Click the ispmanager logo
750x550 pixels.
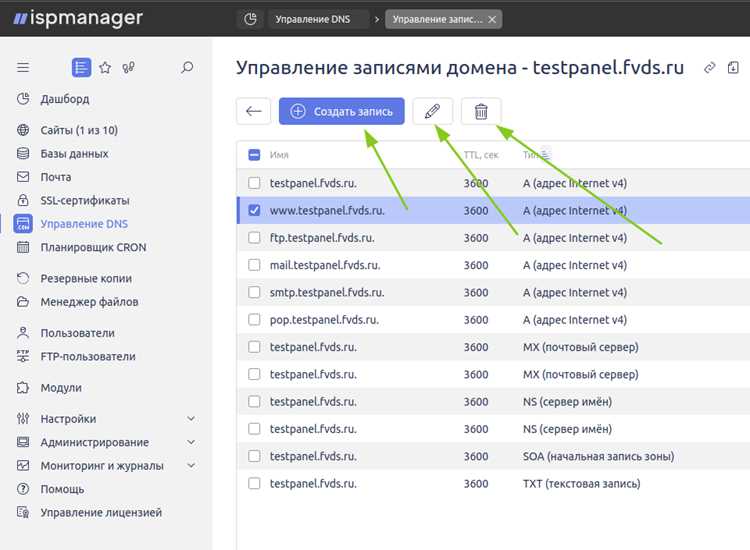point(78,19)
